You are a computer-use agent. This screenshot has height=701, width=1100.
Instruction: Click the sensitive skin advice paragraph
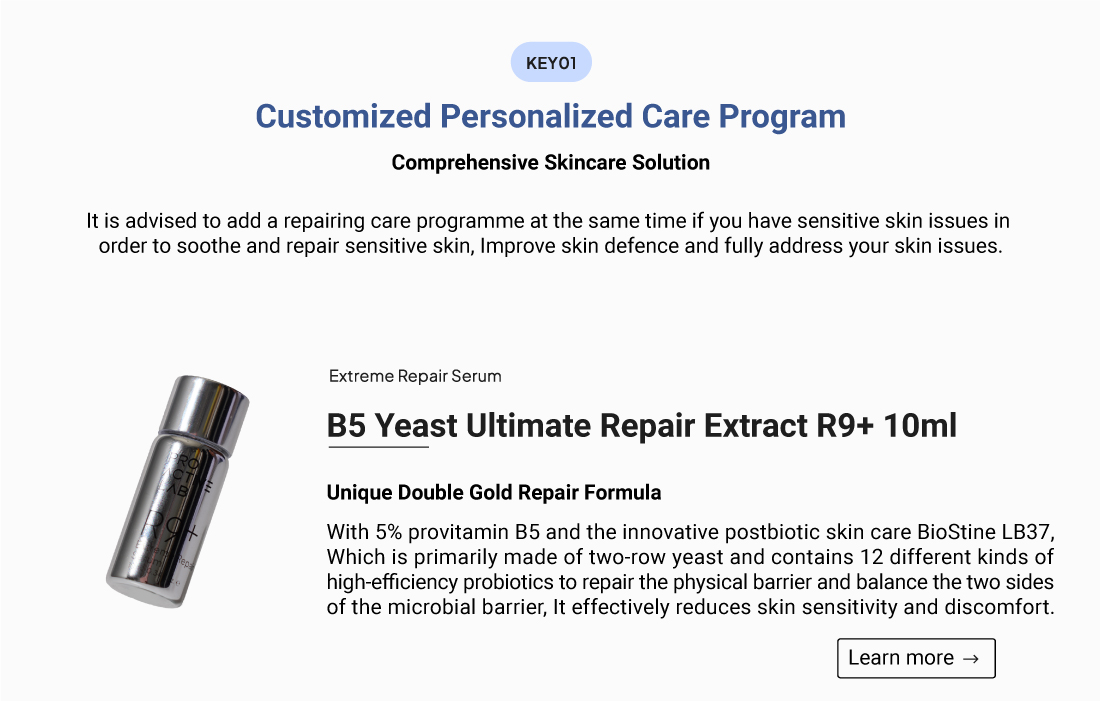[x=550, y=232]
